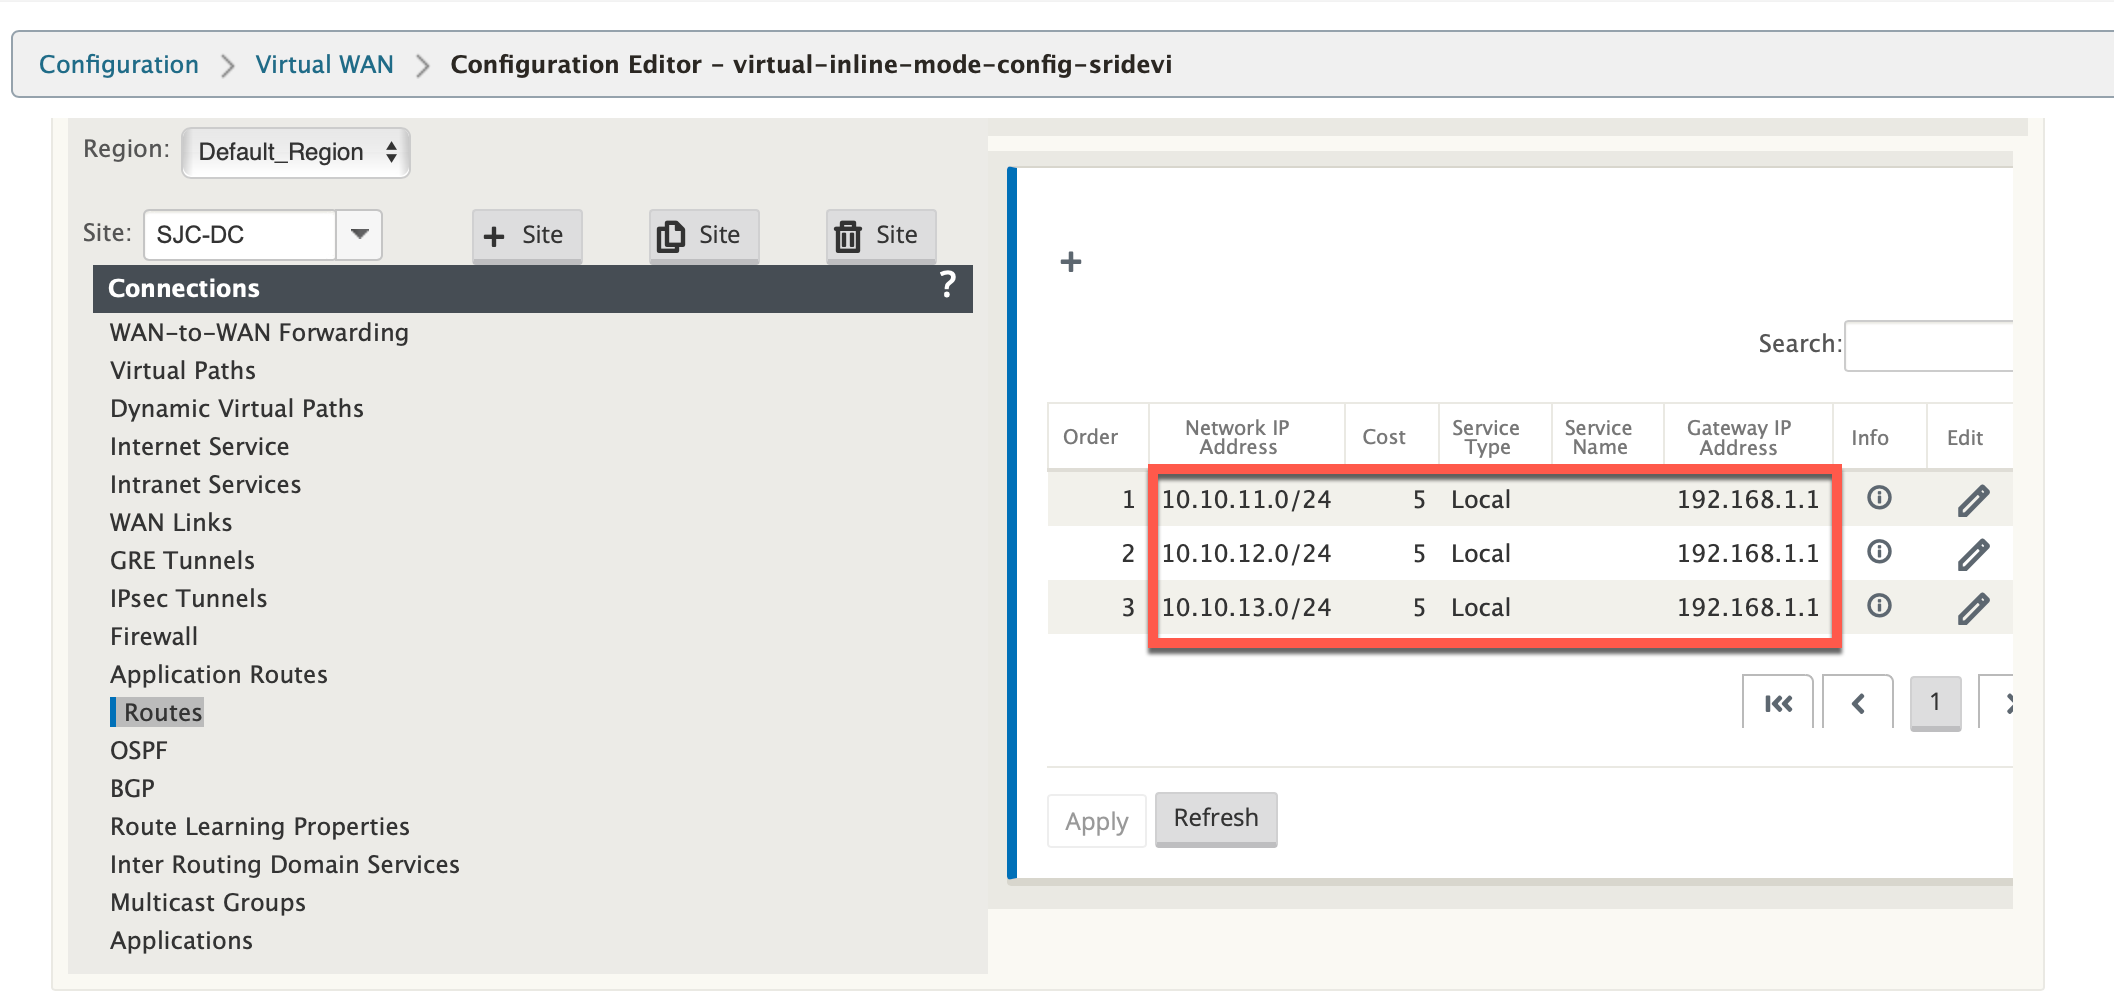Expand the Site combo box arrow
2114x1006 pixels.
point(360,235)
